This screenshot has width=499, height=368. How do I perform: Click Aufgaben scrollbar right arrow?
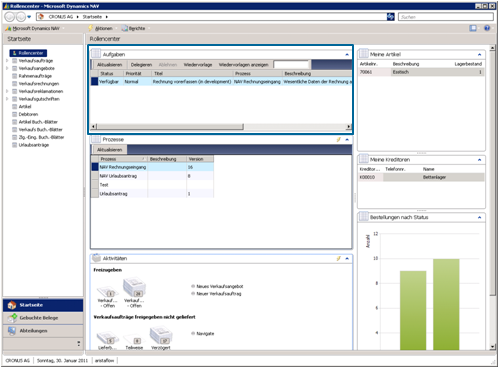point(349,127)
